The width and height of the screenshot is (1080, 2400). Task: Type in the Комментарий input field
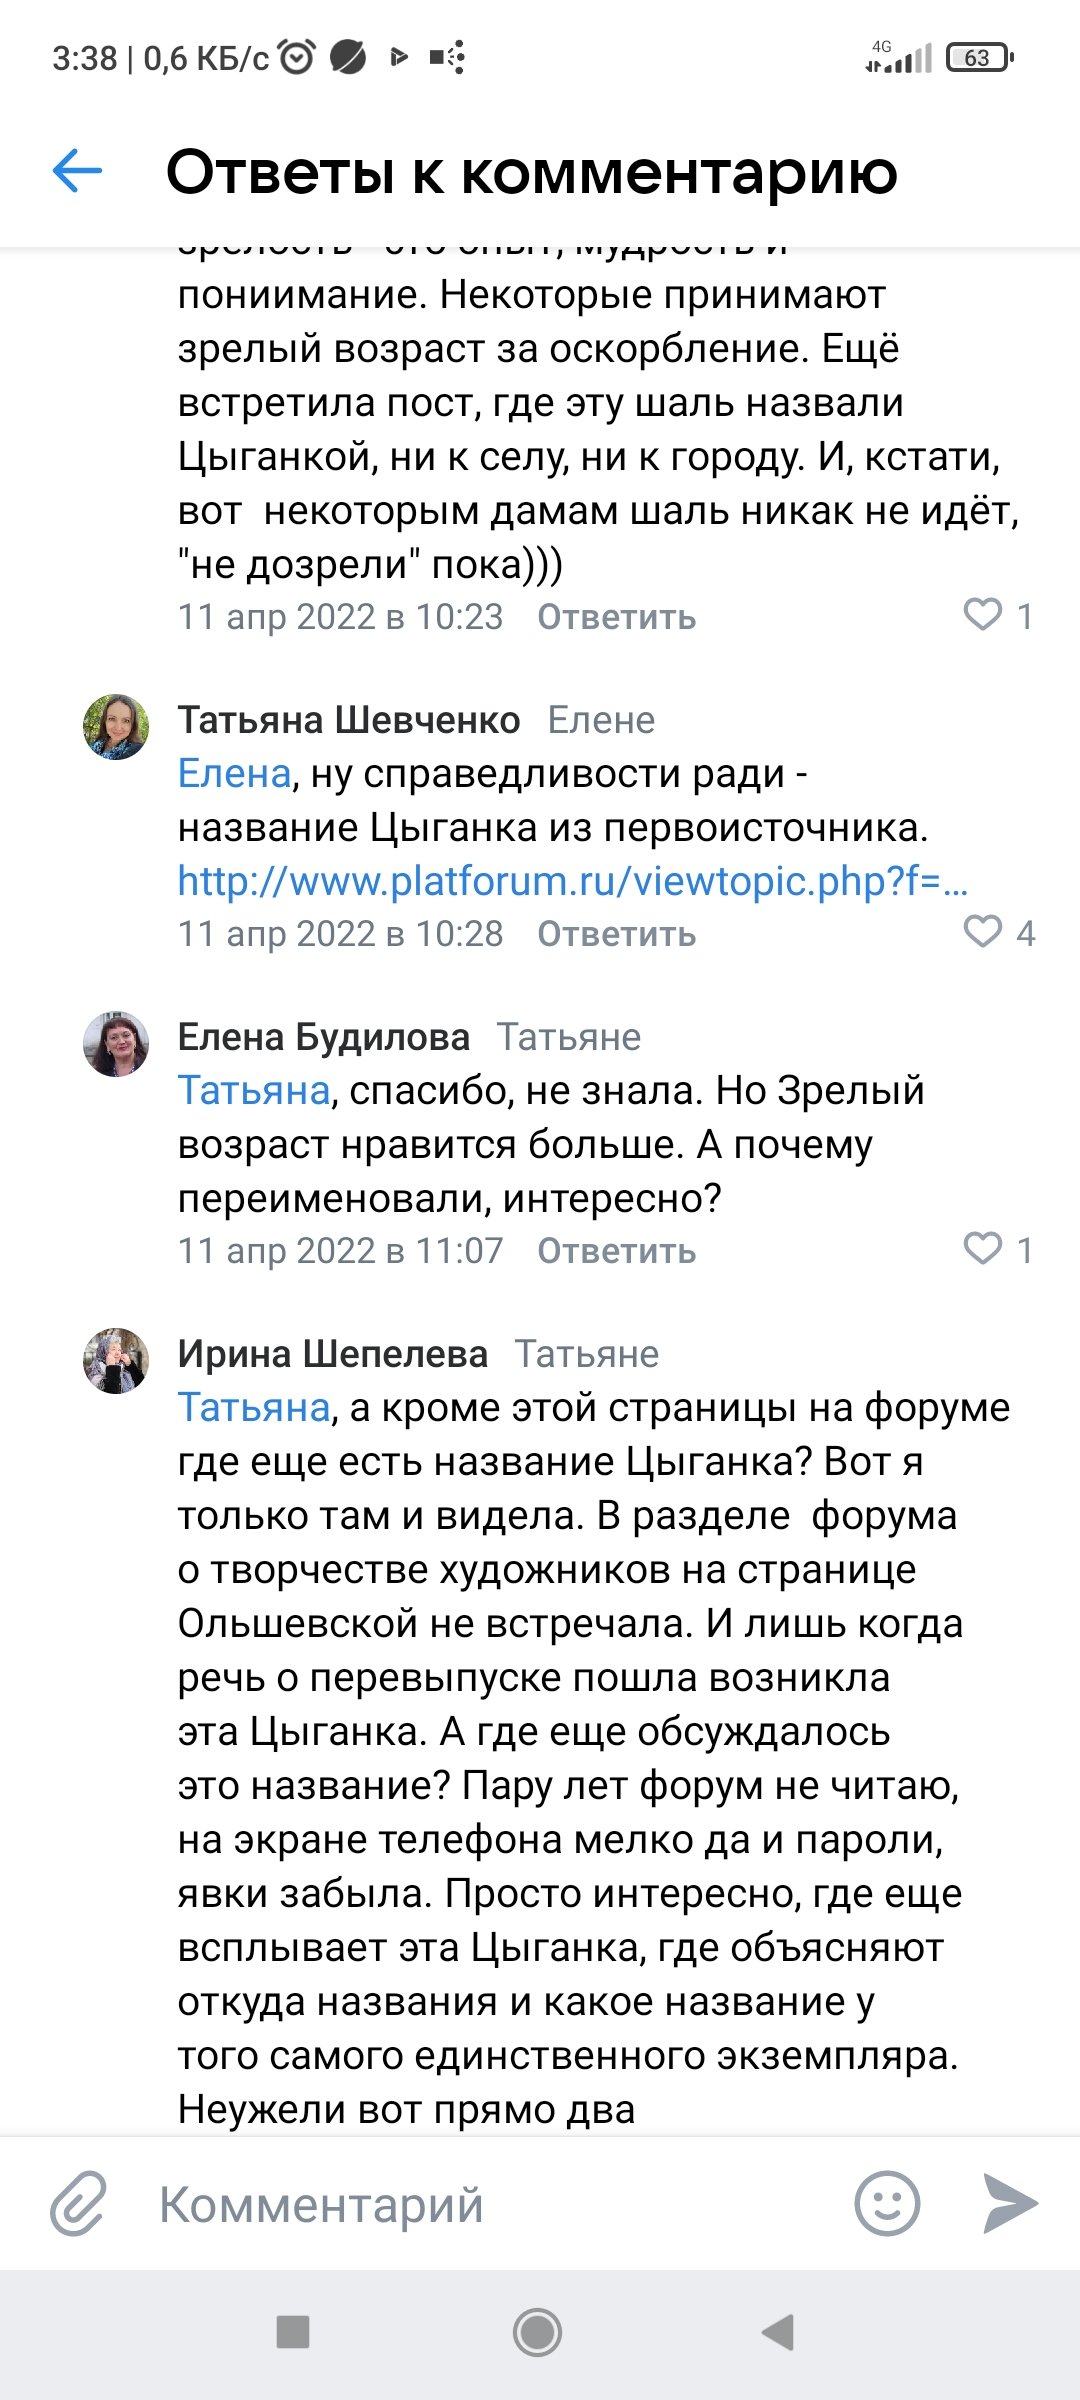[x=490, y=2203]
